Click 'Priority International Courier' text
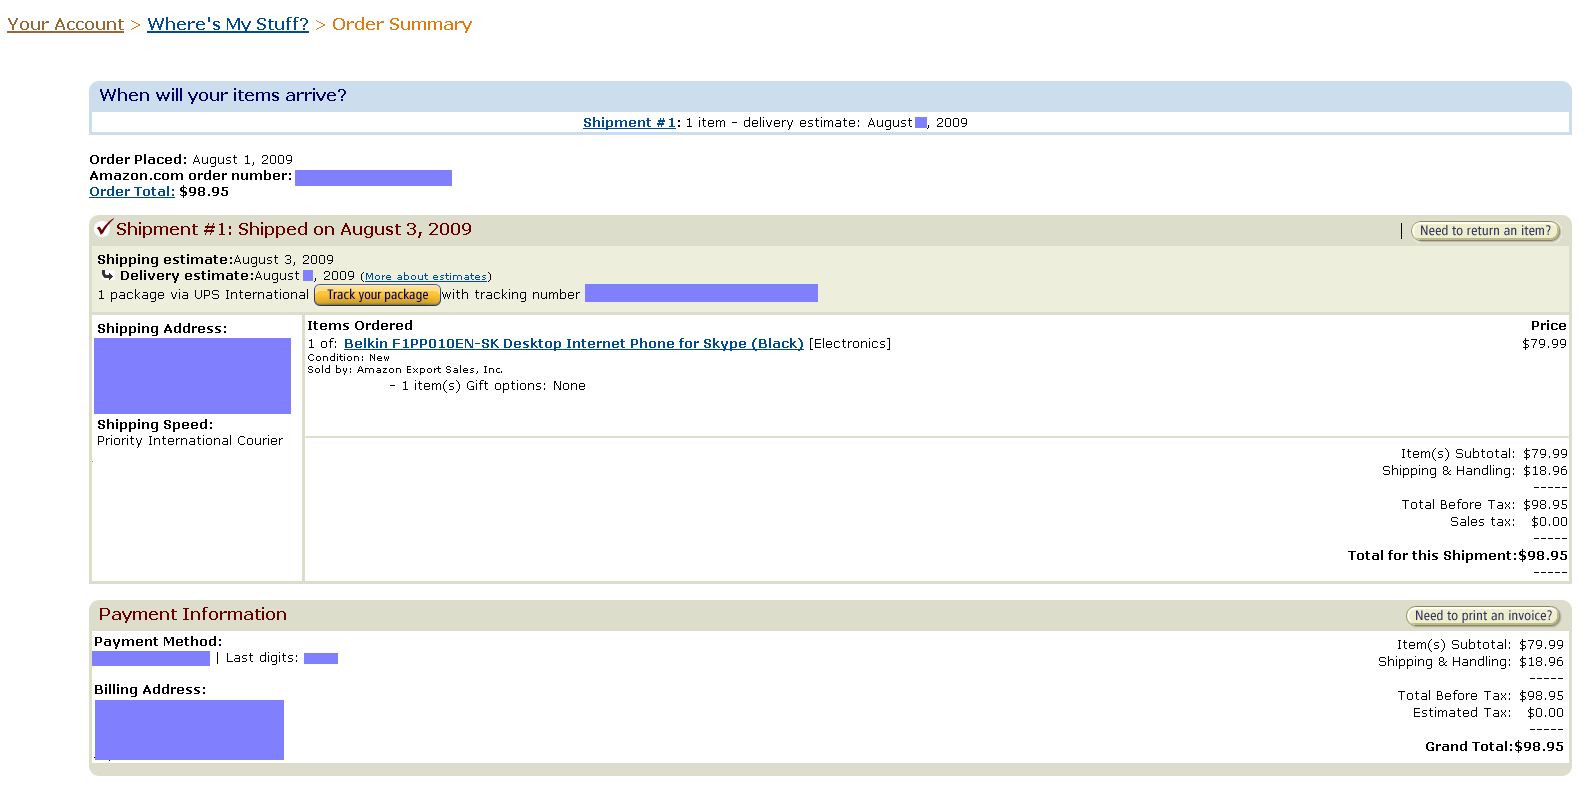The height and width of the screenshot is (786, 1596). (190, 441)
